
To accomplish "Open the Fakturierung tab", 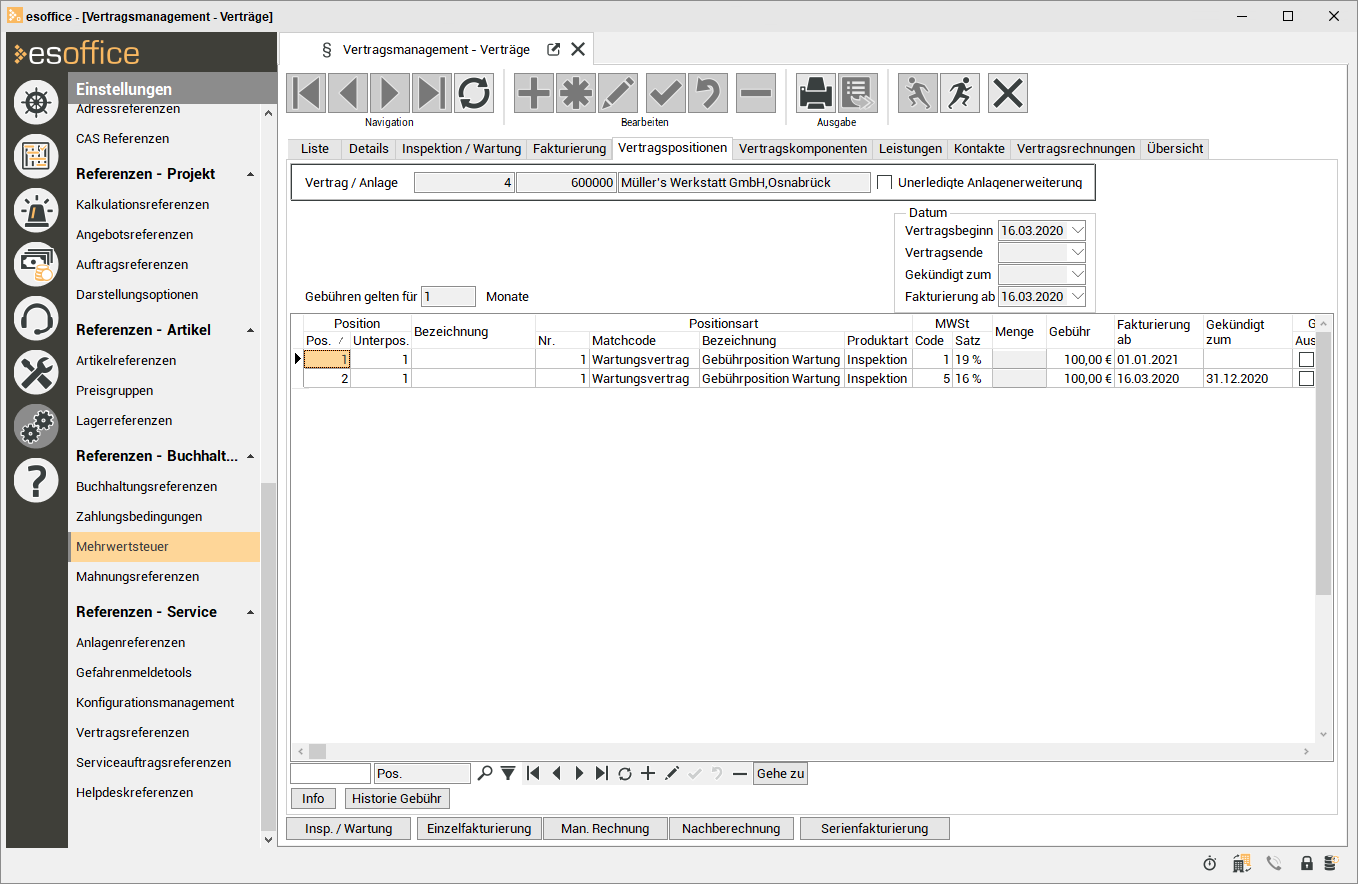I will tap(569, 149).
